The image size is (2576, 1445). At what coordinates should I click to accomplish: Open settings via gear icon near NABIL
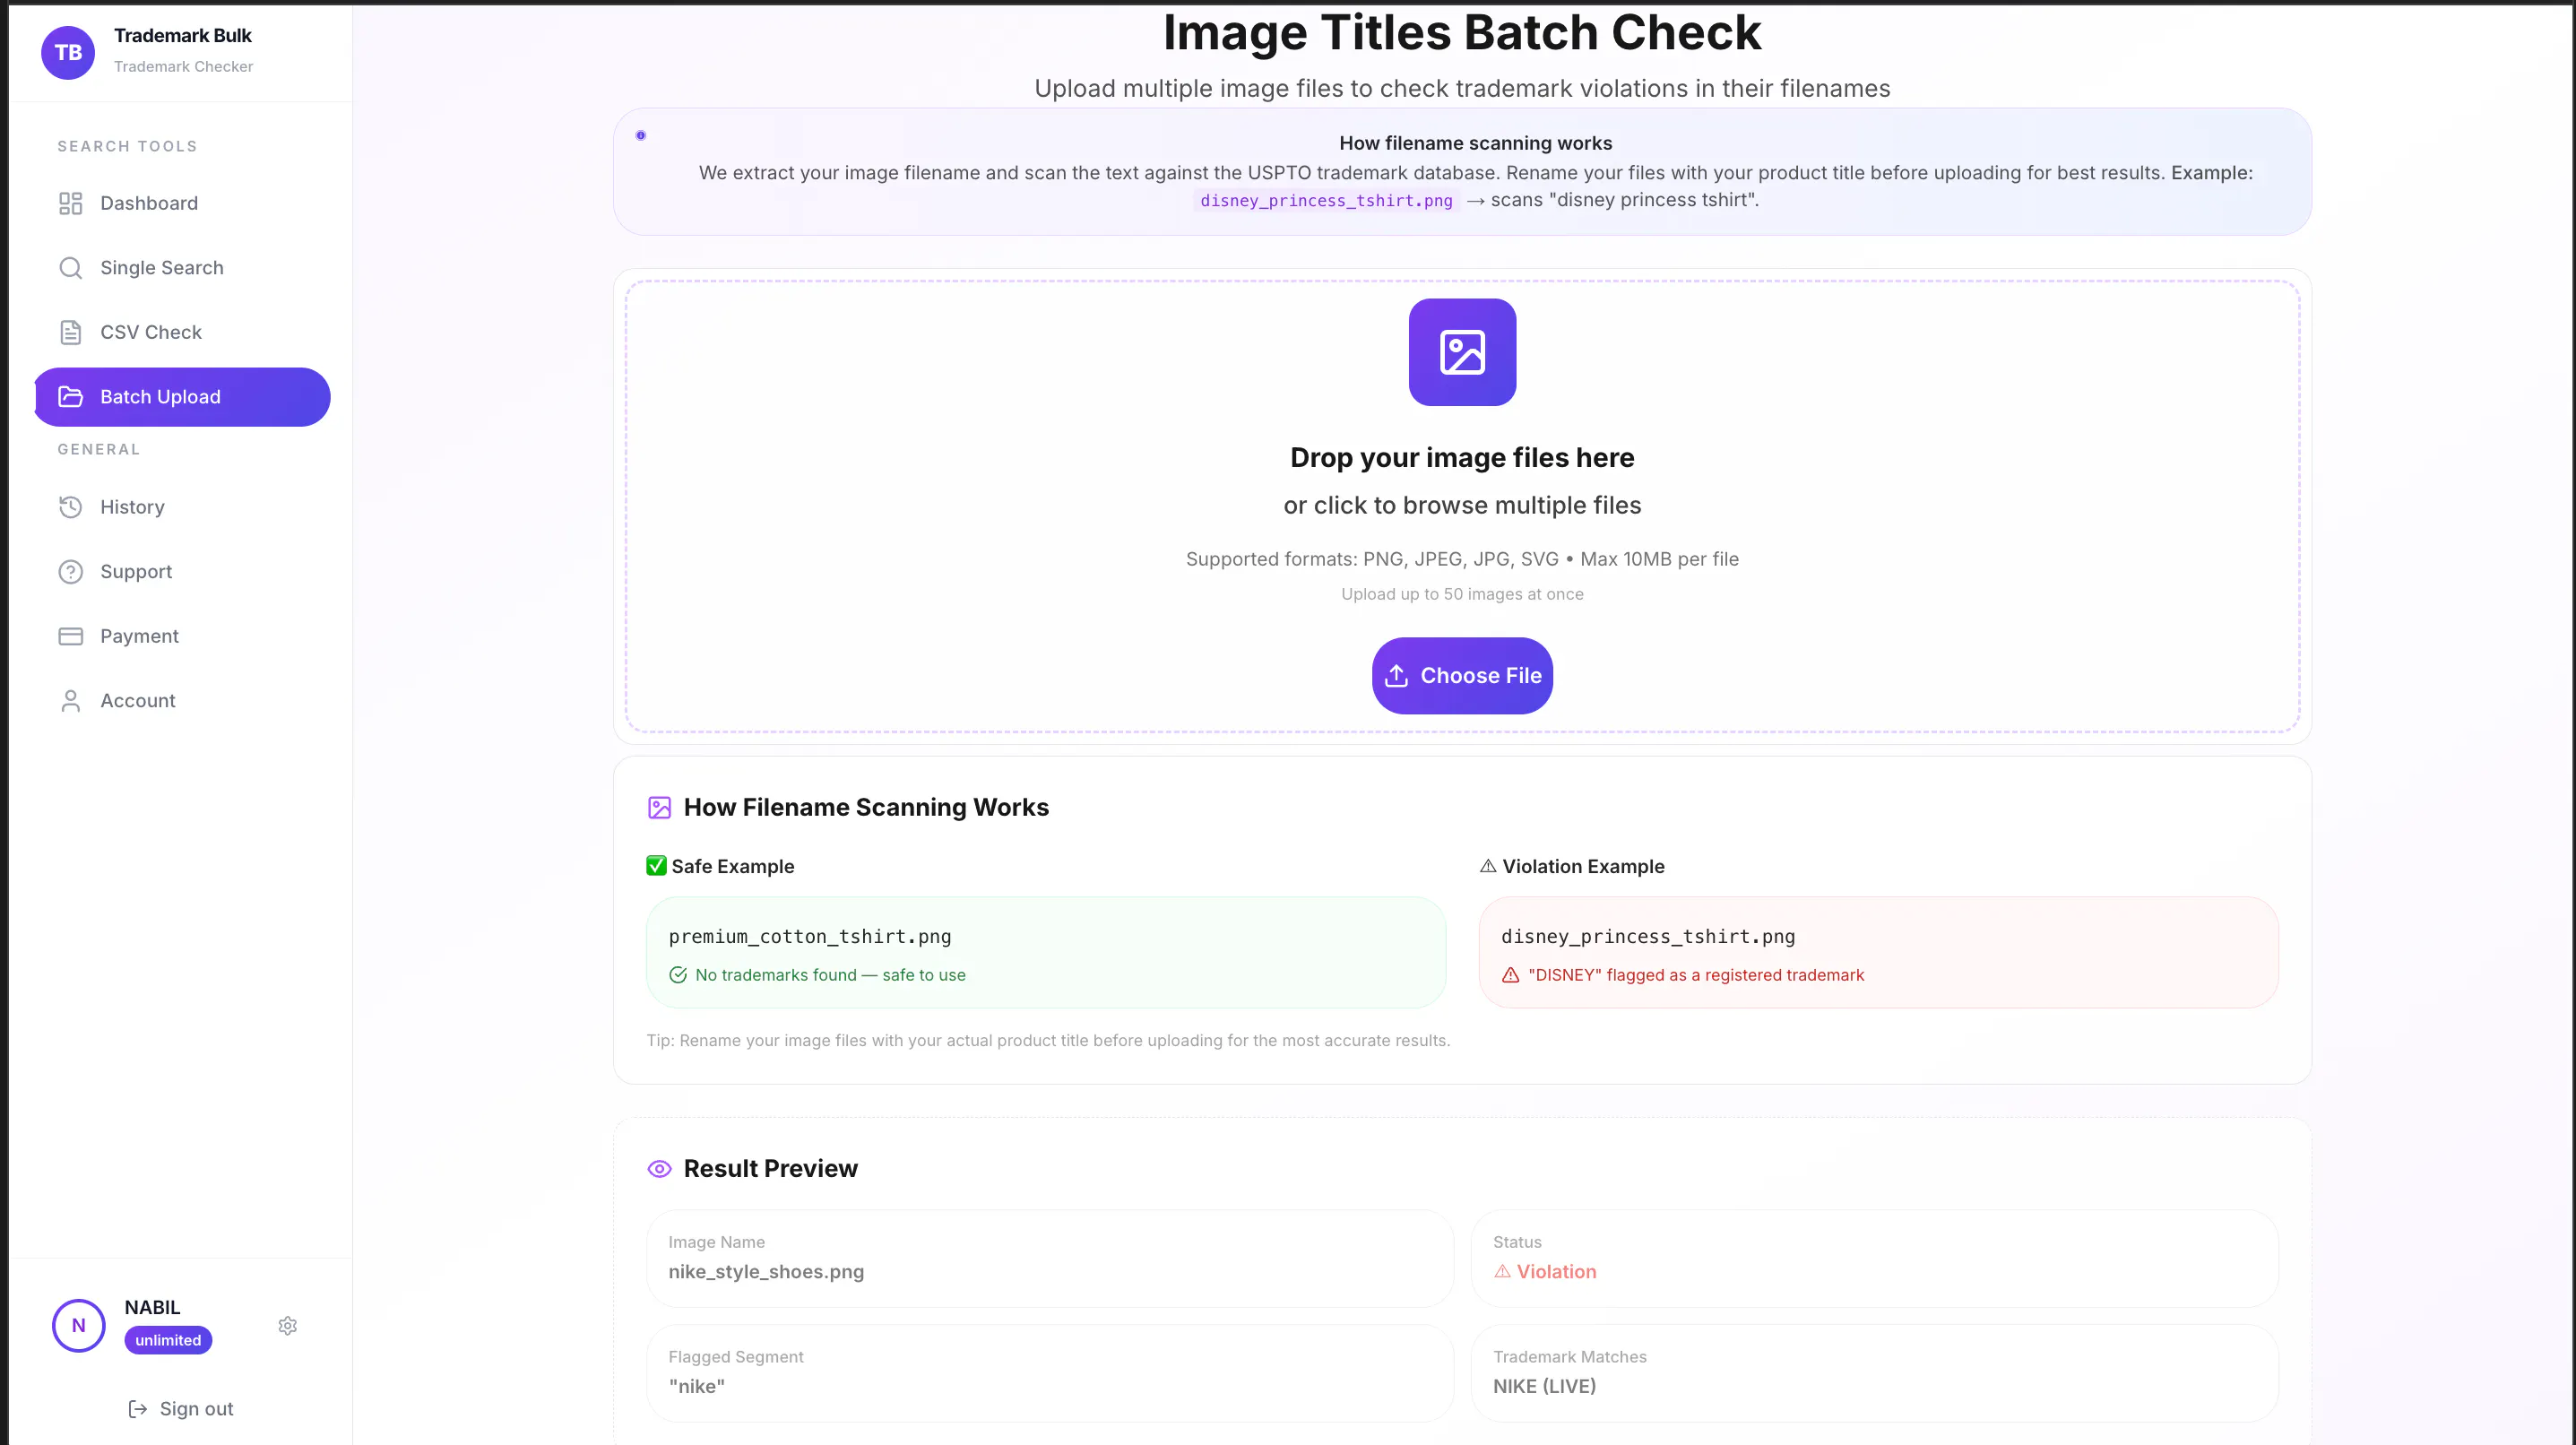288,1326
